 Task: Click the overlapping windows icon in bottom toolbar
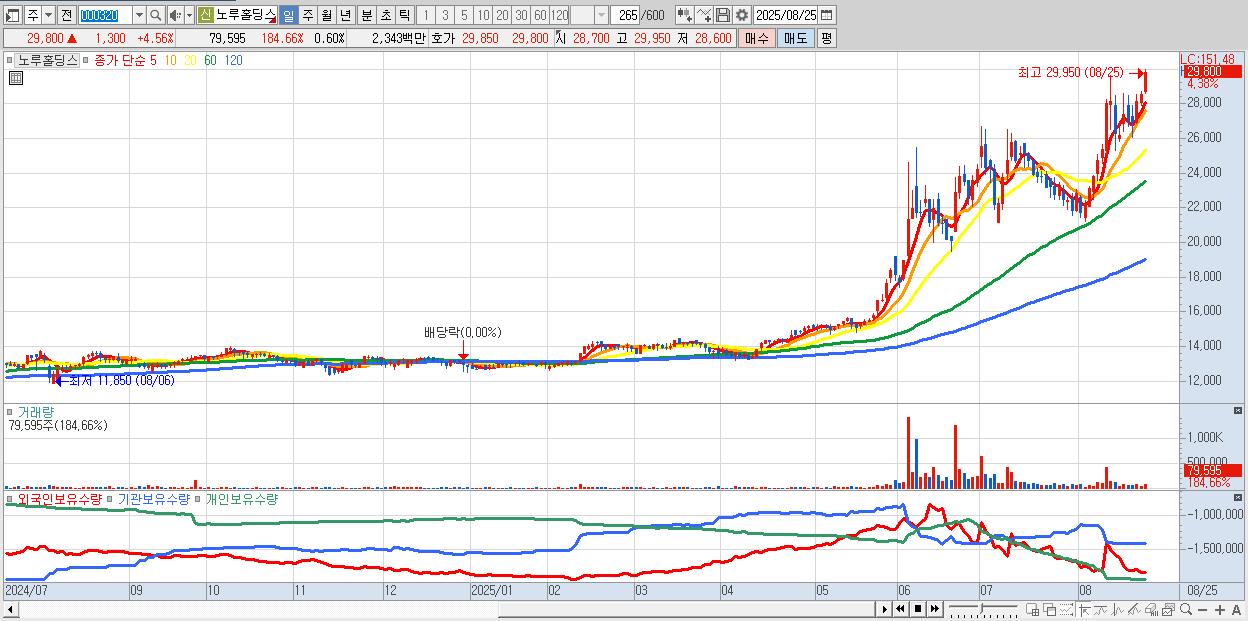1050,609
